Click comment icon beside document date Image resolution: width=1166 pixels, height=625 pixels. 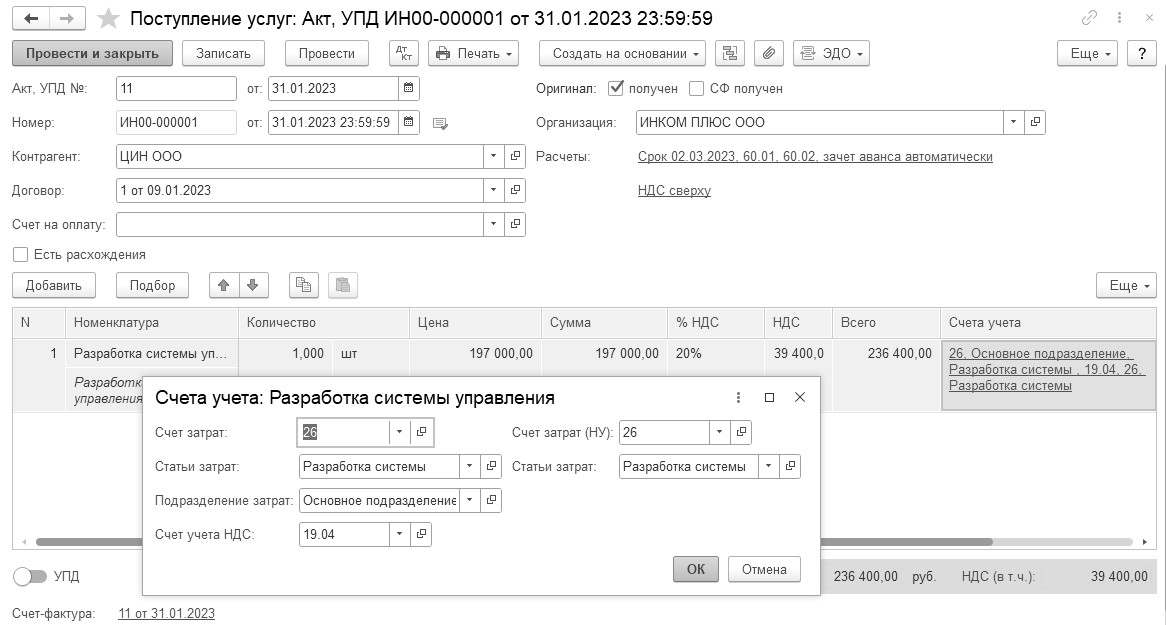pyautogui.click(x=440, y=124)
